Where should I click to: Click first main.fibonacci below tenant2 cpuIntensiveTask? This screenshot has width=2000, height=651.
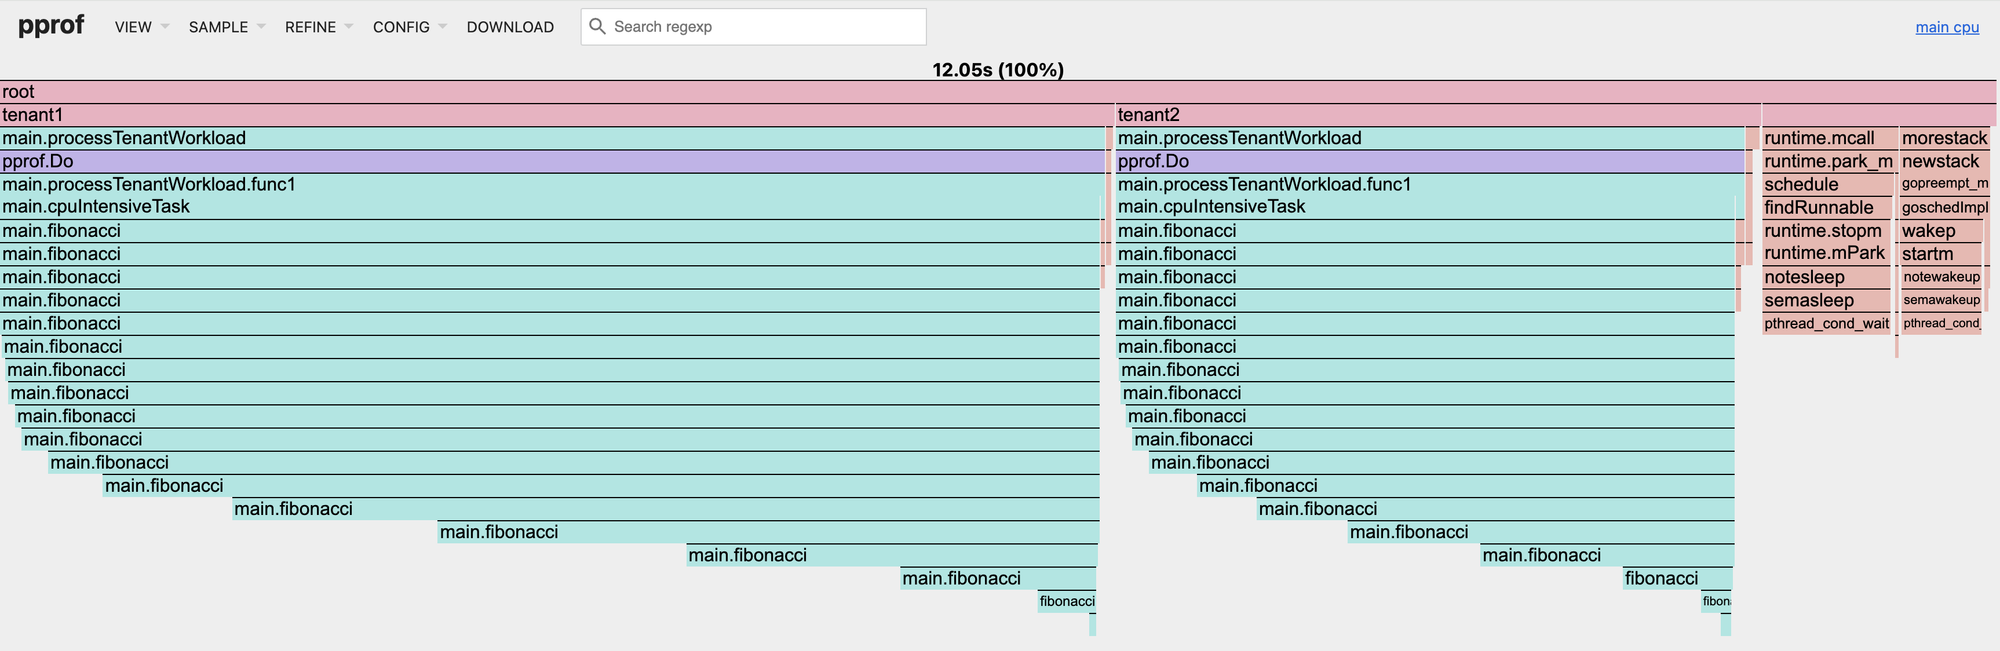pyautogui.click(x=1425, y=231)
